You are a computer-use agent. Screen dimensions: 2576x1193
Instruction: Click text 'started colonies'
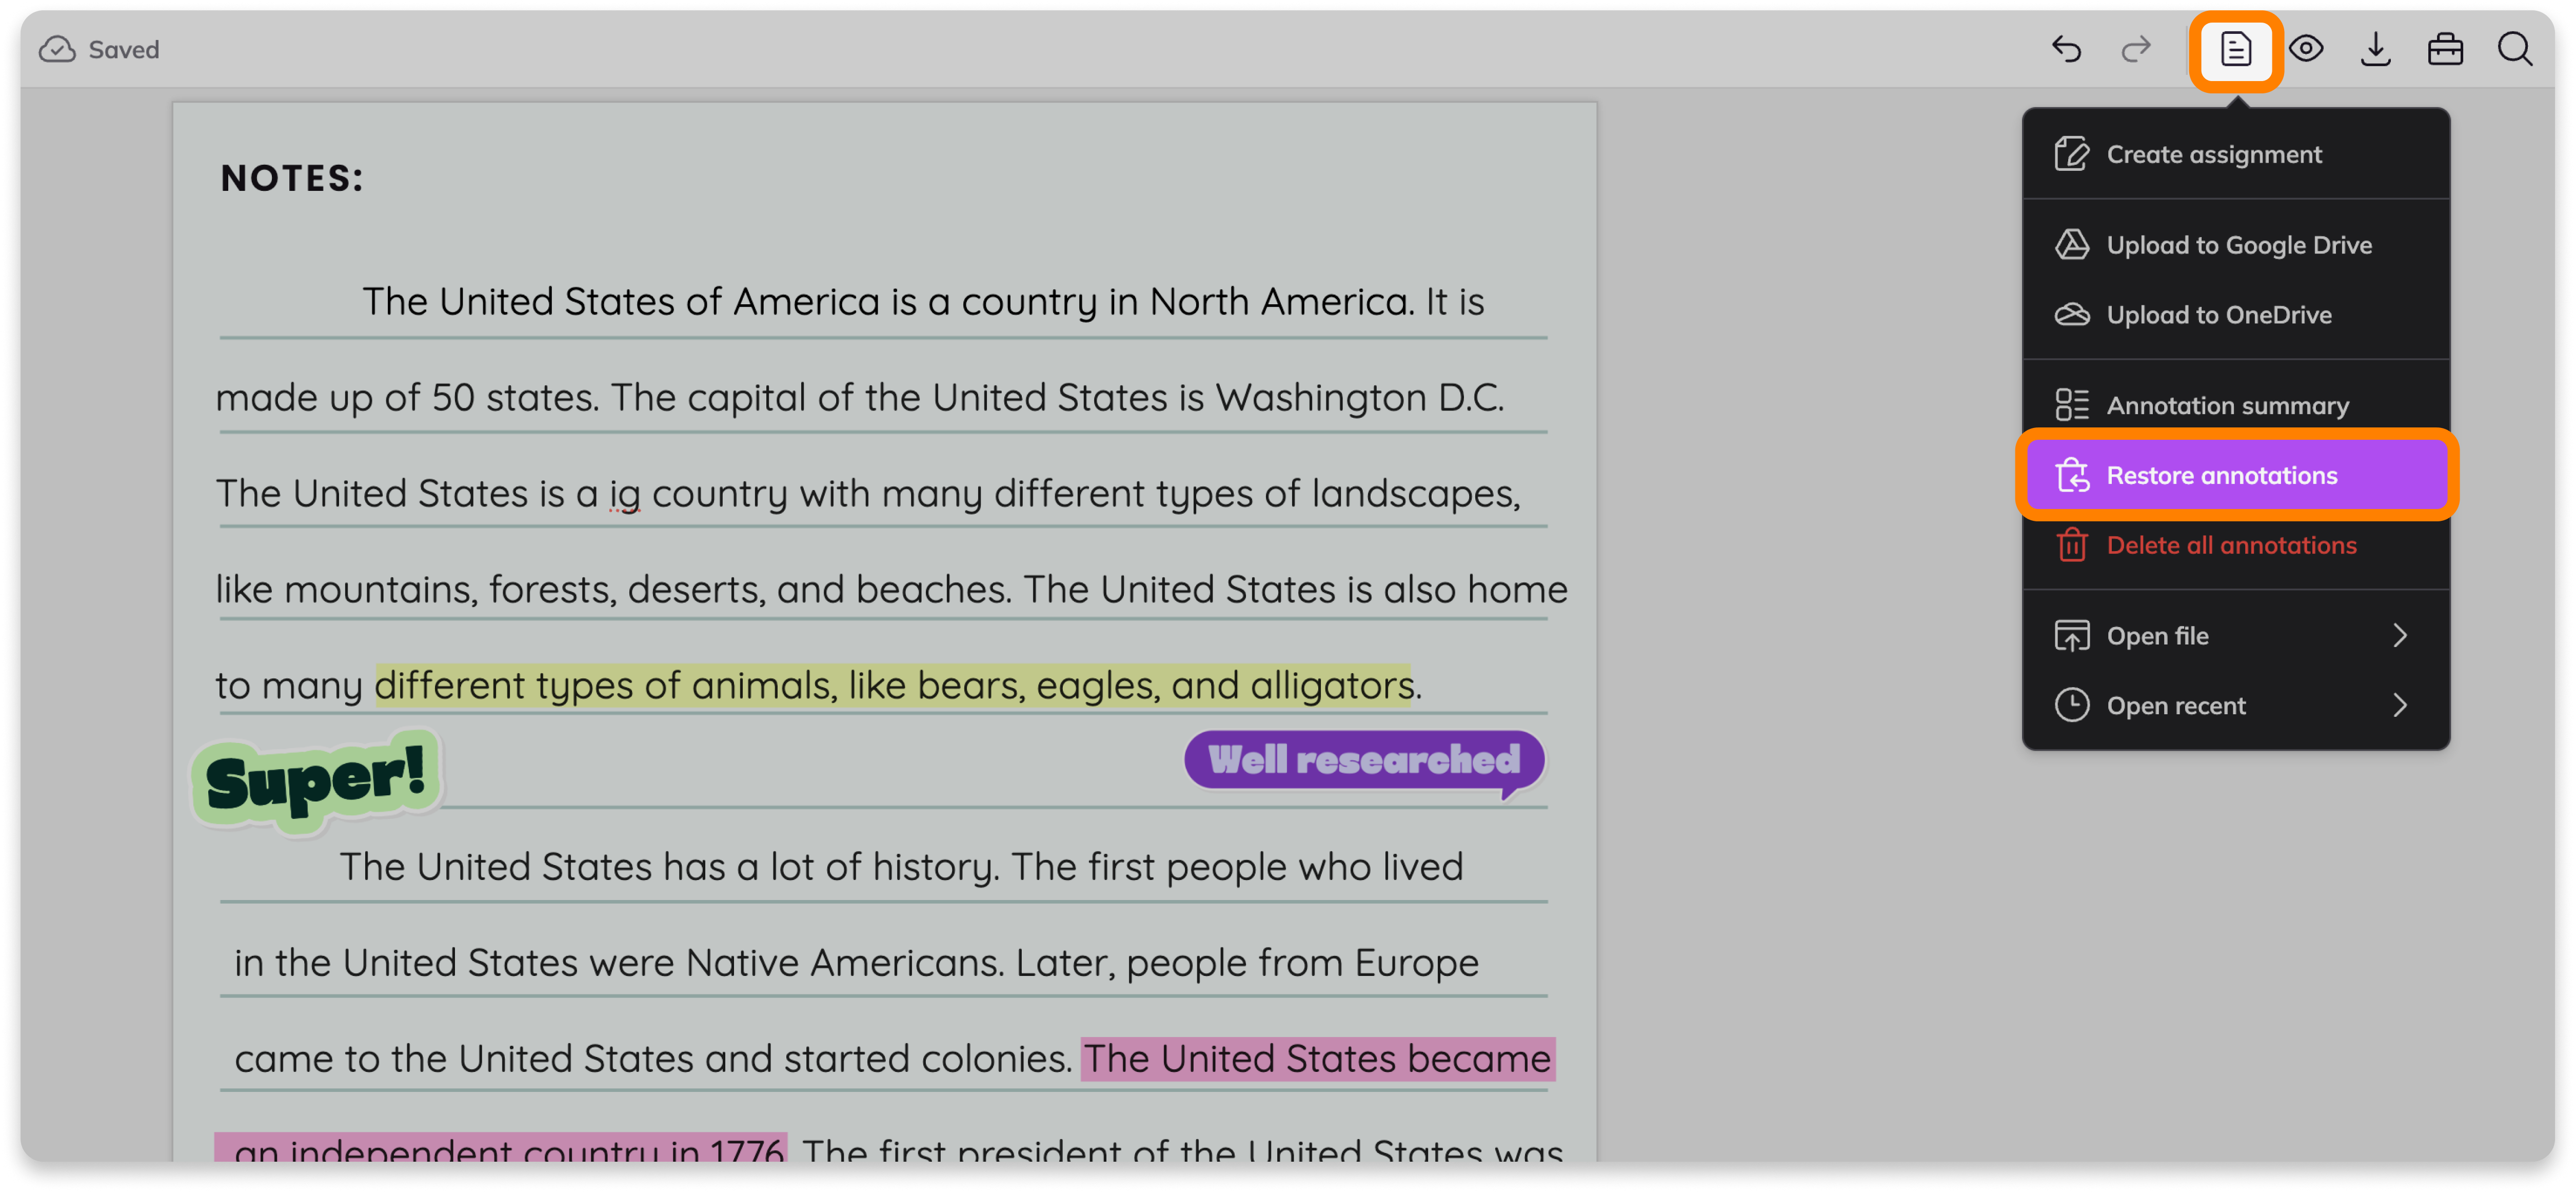click(927, 1059)
